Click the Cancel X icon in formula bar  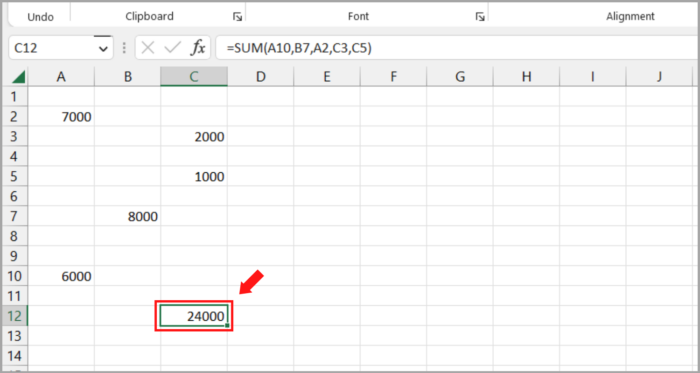tap(148, 47)
